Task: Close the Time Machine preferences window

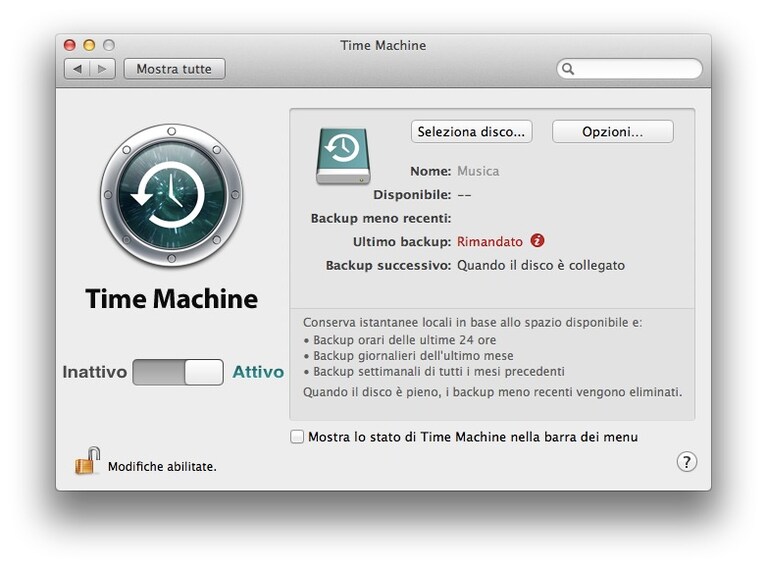Action: [70, 45]
